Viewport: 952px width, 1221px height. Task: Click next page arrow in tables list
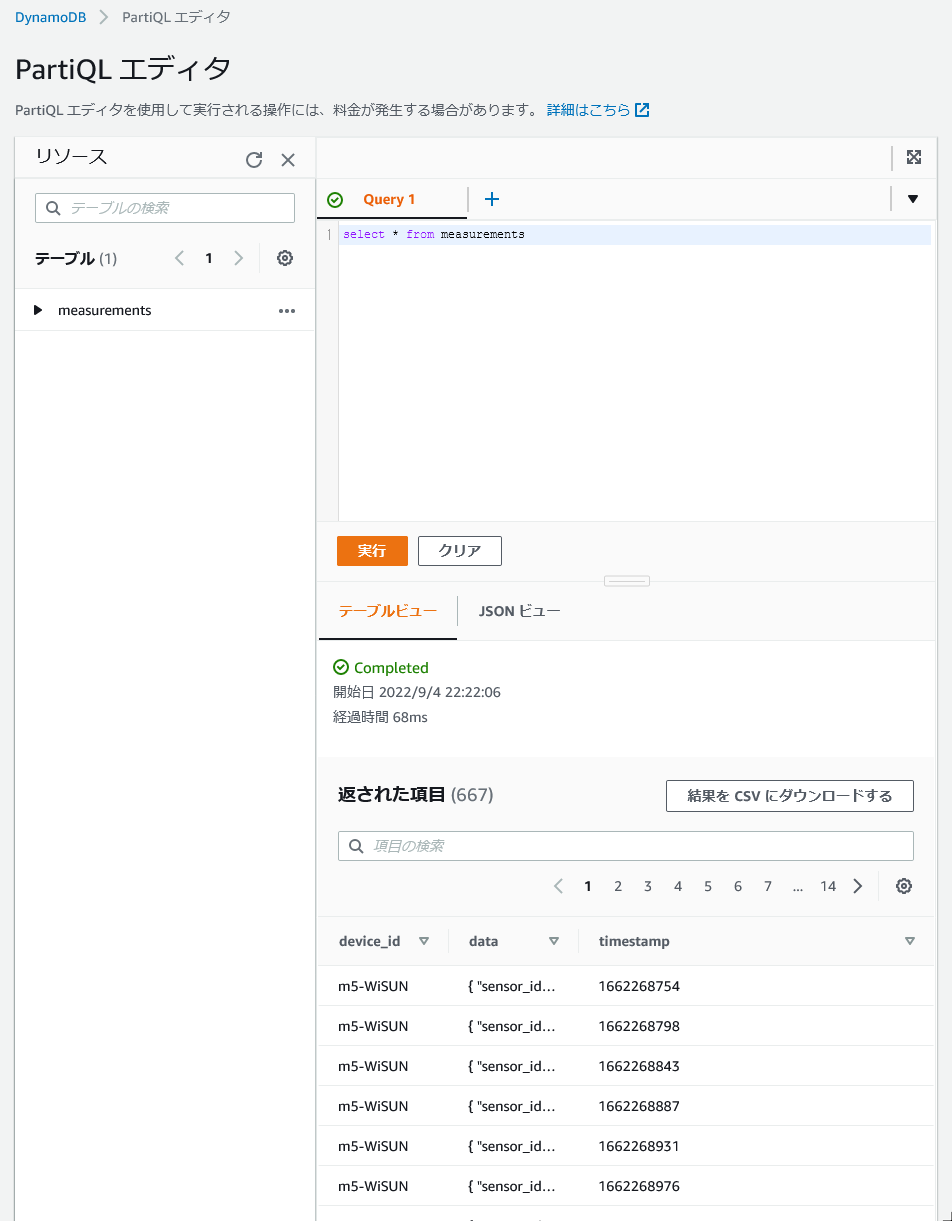coord(238,258)
